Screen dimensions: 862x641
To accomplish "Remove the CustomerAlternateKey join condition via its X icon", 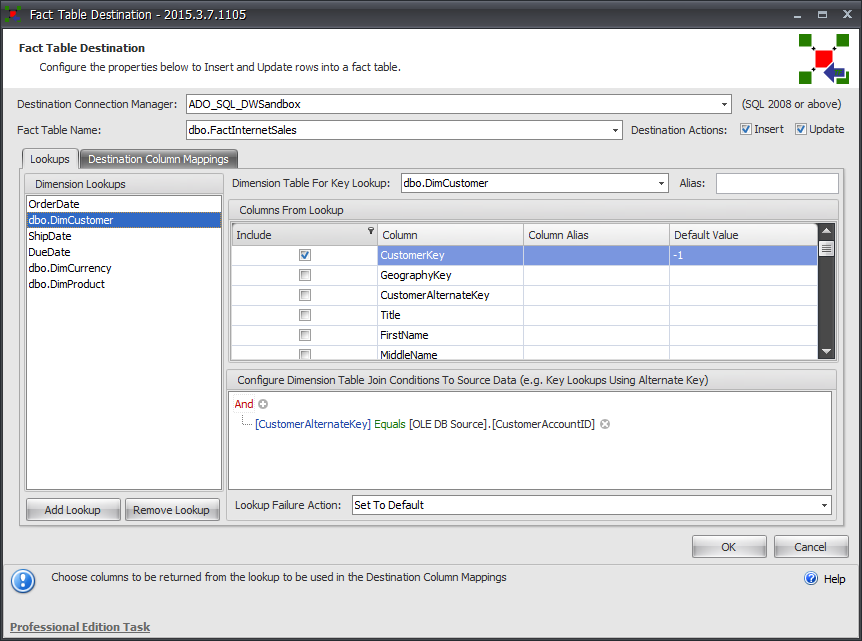I will click(x=605, y=424).
